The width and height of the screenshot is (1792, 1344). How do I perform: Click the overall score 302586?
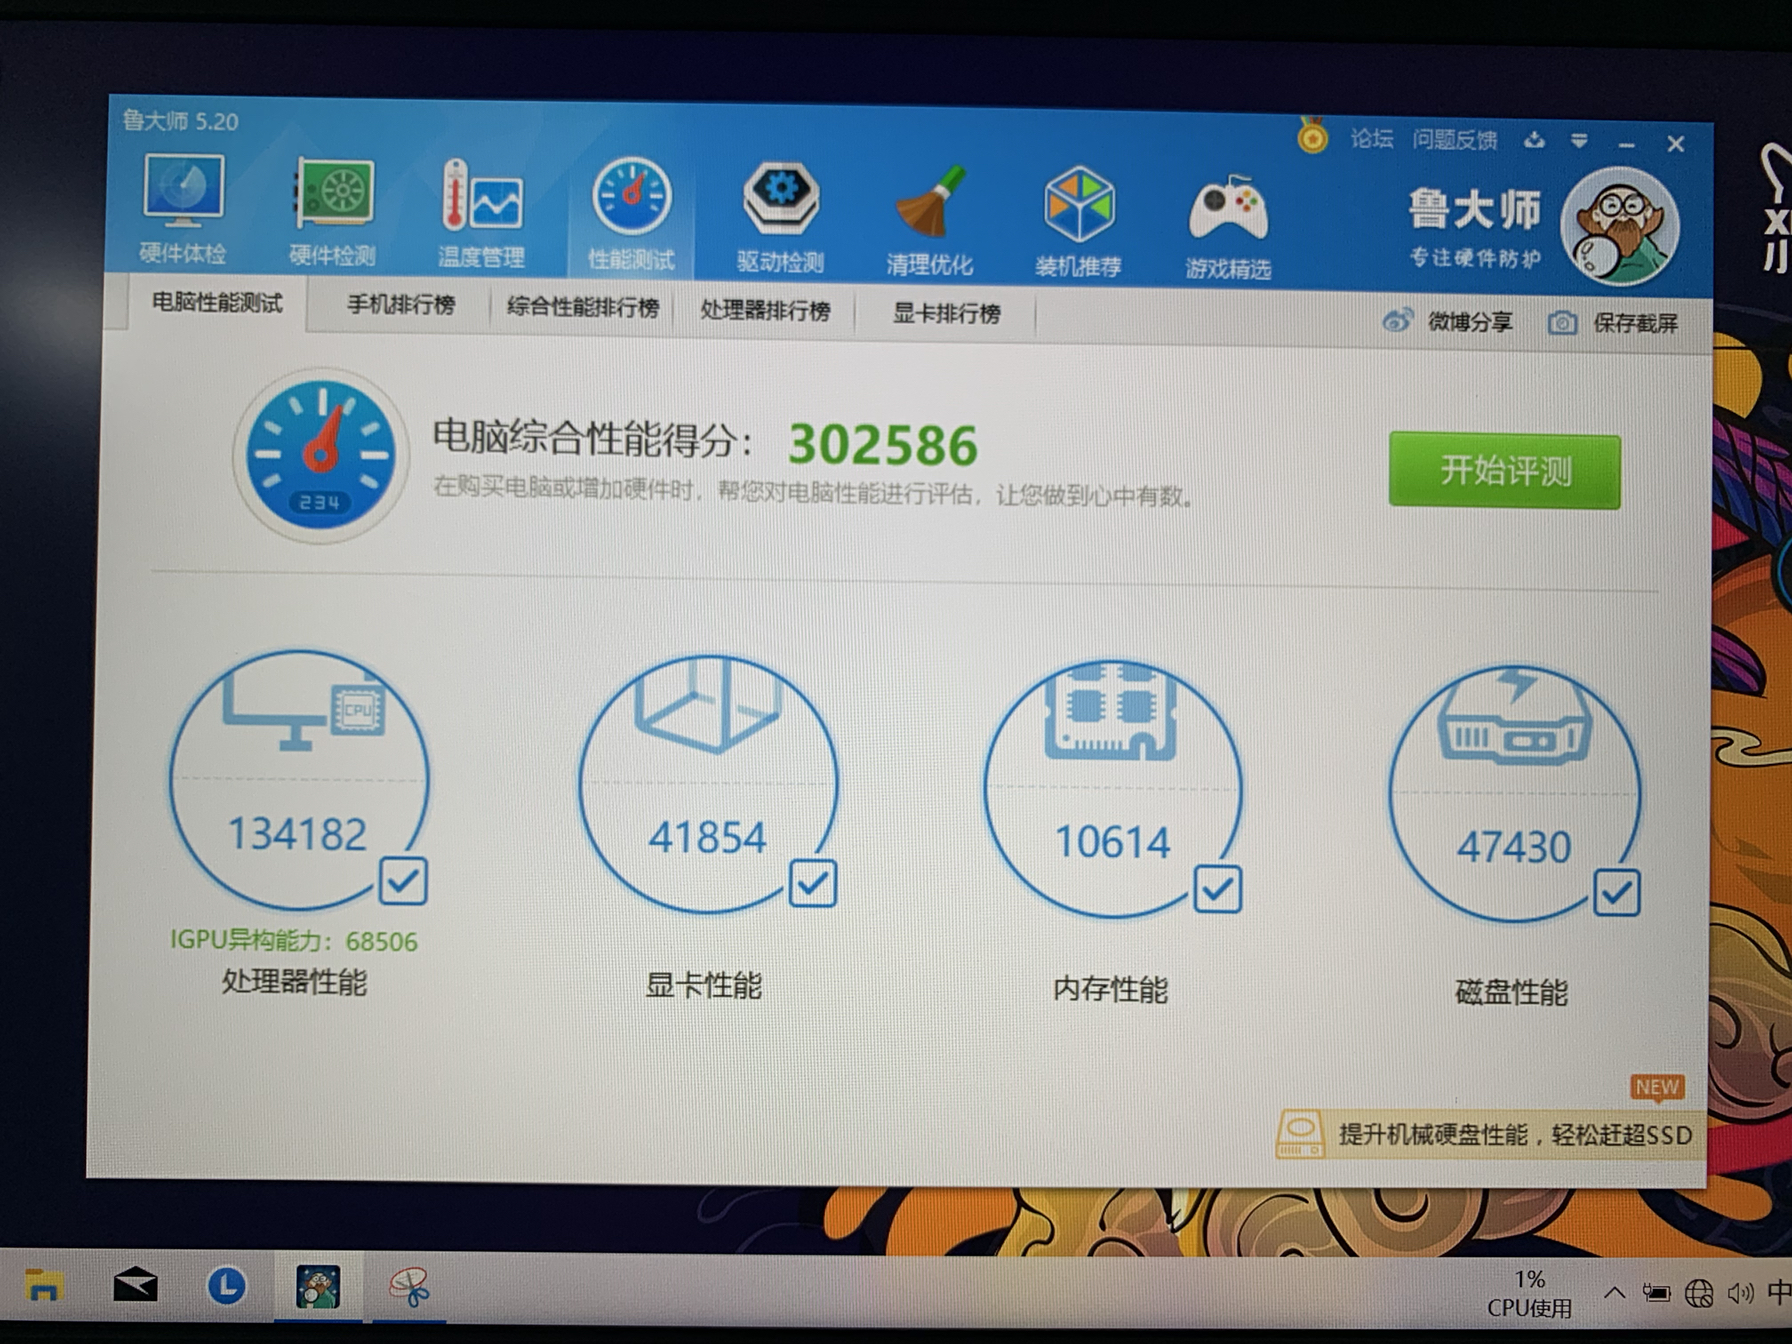(883, 445)
